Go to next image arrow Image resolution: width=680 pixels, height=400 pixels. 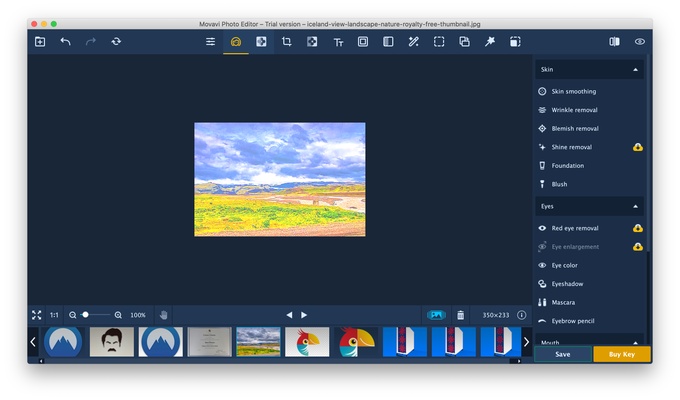[x=304, y=315]
